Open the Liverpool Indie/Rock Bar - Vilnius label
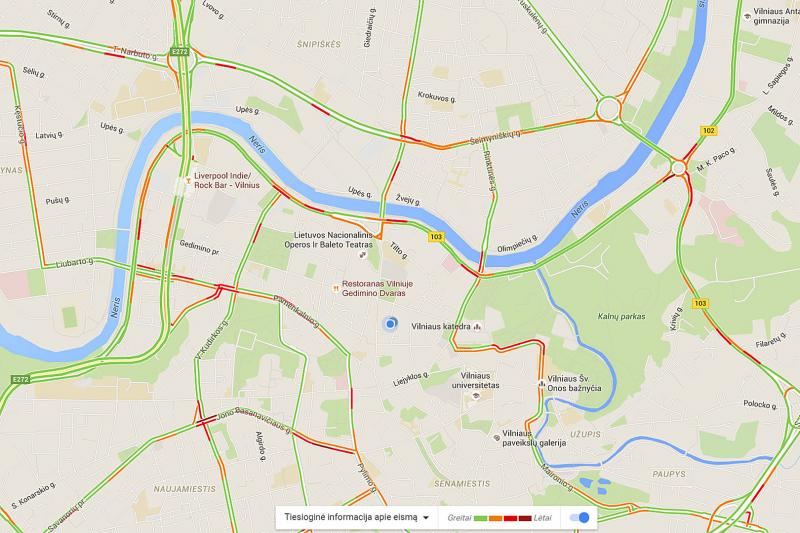Screen dimensions: 800x533 pos(227,180)
